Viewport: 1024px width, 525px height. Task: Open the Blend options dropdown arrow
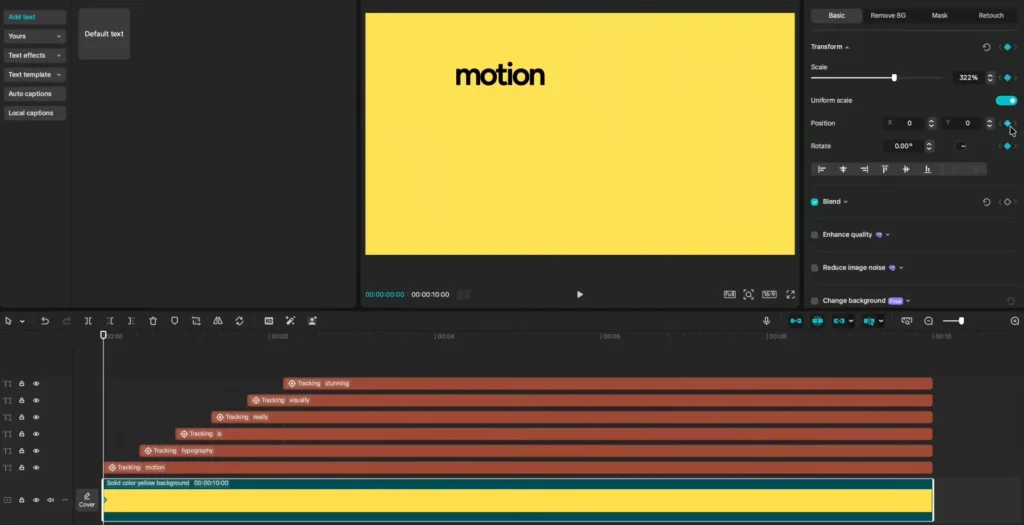[x=846, y=202]
